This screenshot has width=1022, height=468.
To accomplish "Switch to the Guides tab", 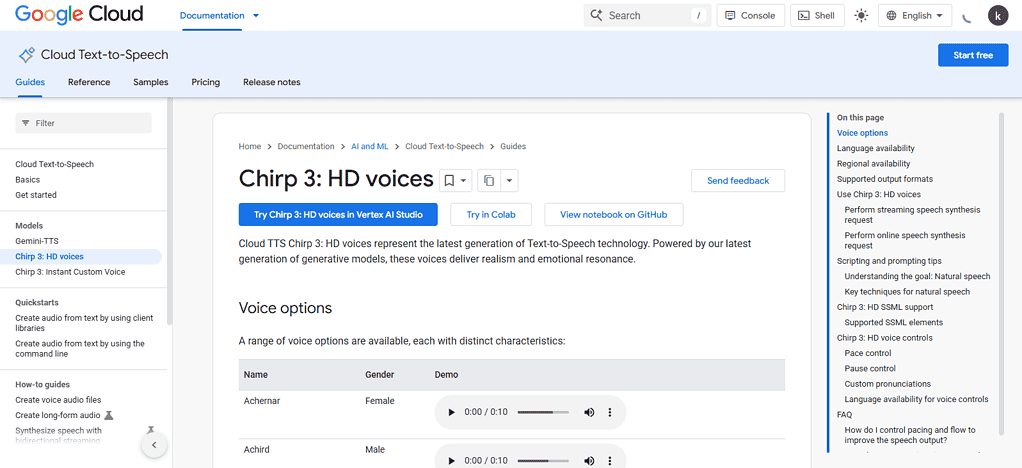I will (30, 82).
